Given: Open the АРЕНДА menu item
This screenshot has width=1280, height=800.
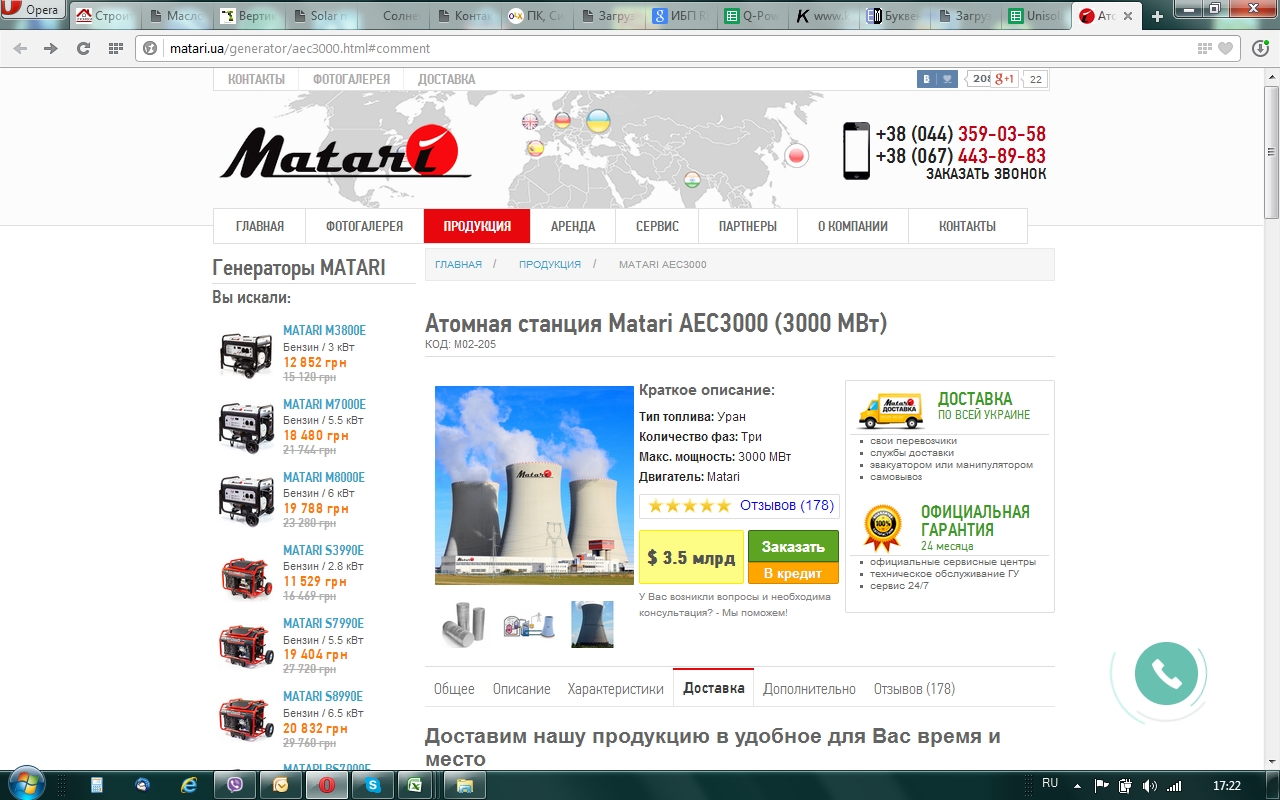Looking at the screenshot, I should click(573, 226).
